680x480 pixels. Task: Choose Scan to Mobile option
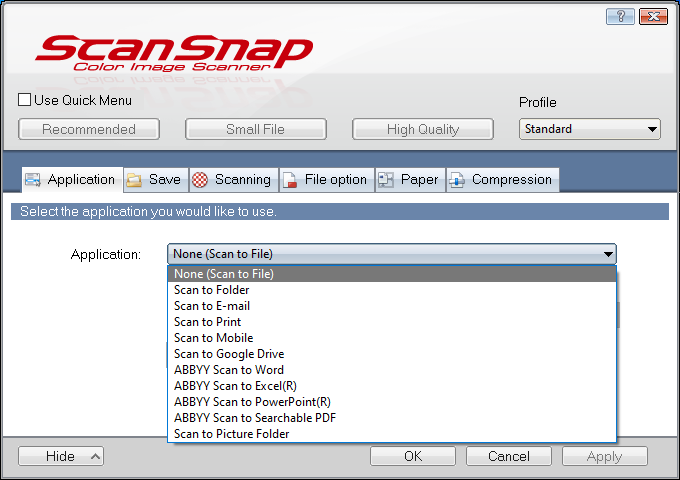tap(392, 338)
